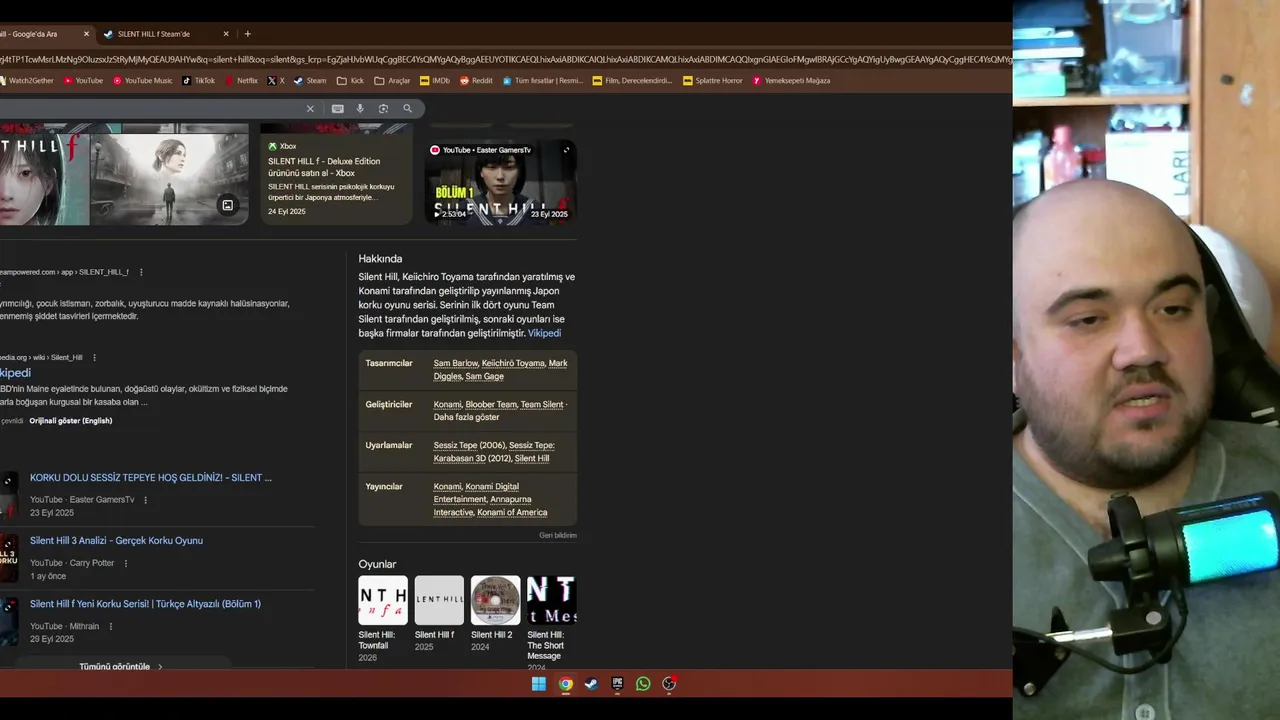This screenshot has width=1280, height=720.
Task: Clear the Google search box text
Action: click(x=310, y=108)
